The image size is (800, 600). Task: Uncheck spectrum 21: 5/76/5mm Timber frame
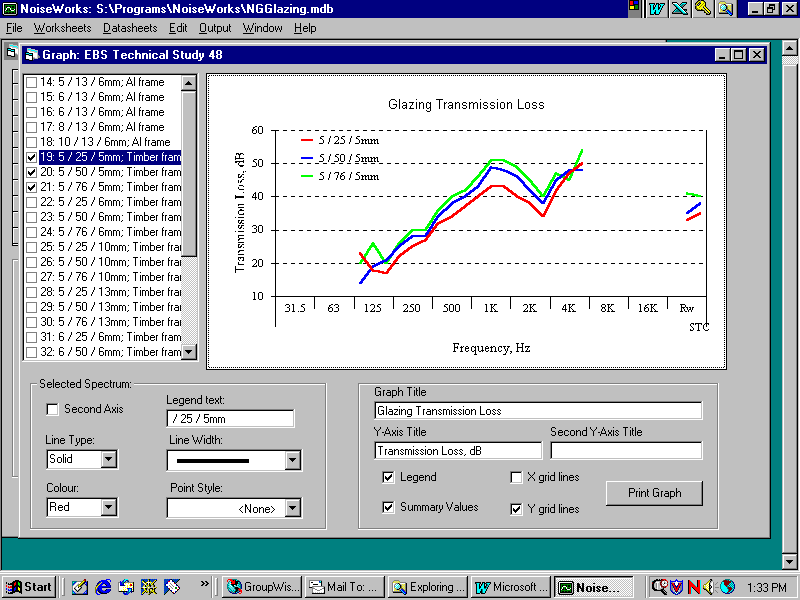coord(32,187)
